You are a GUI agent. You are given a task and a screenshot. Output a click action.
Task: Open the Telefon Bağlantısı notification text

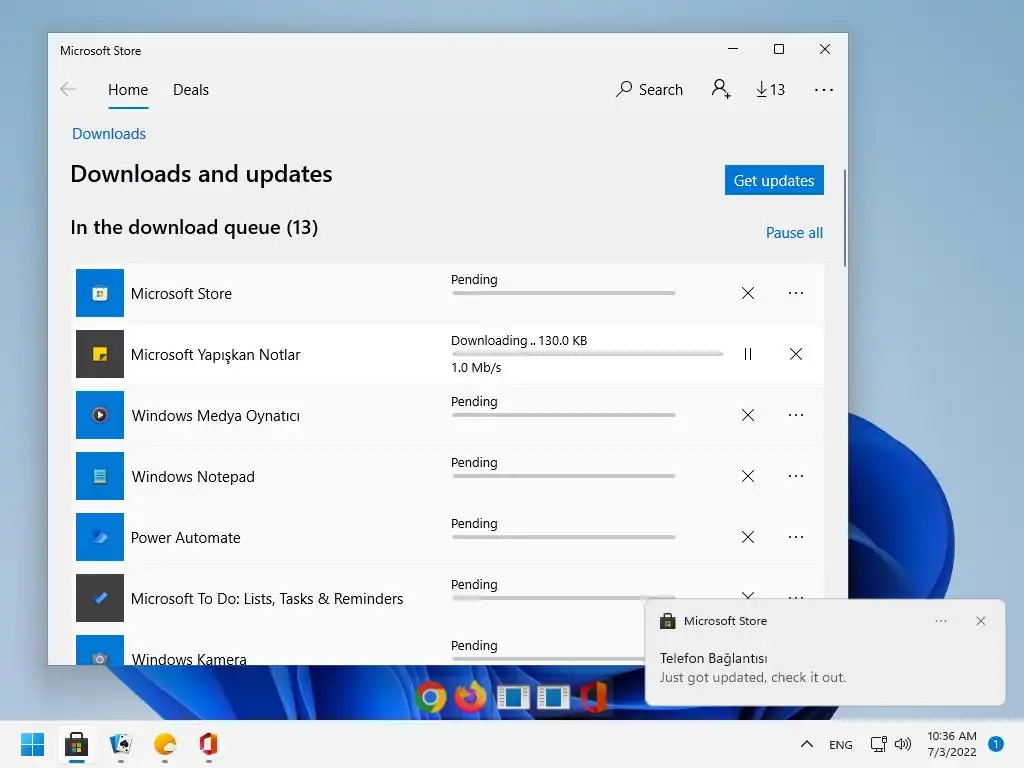pos(752,667)
